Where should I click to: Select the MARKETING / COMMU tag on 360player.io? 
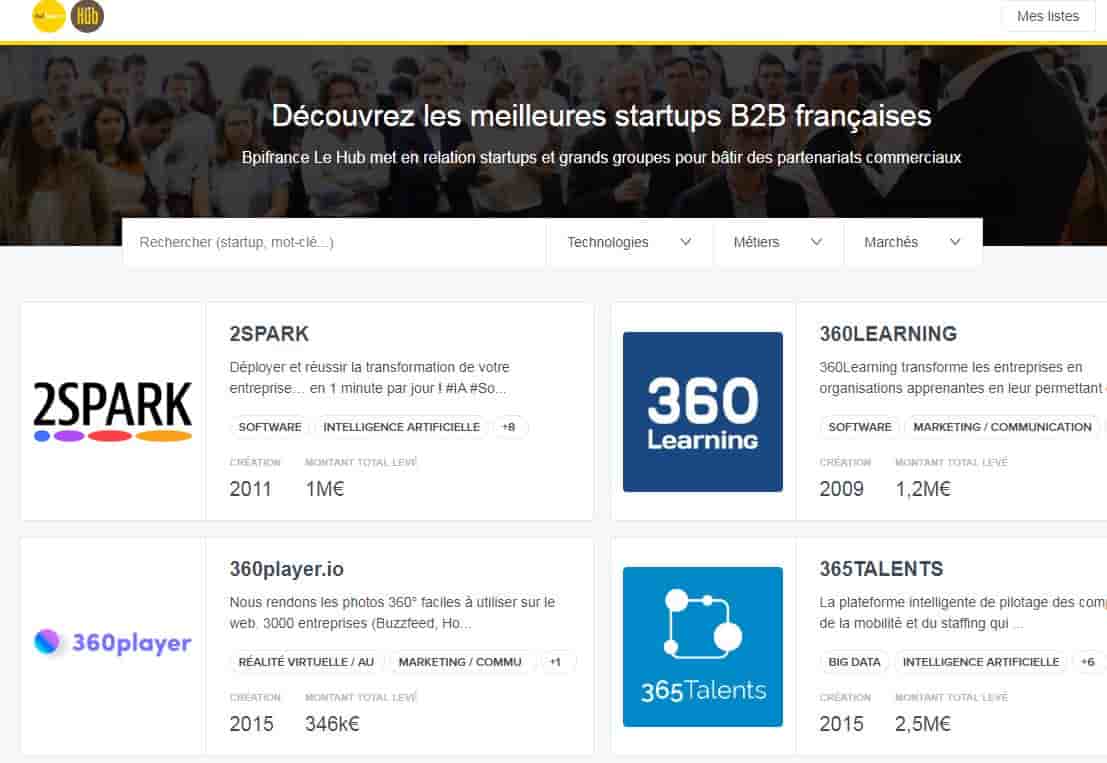click(460, 662)
